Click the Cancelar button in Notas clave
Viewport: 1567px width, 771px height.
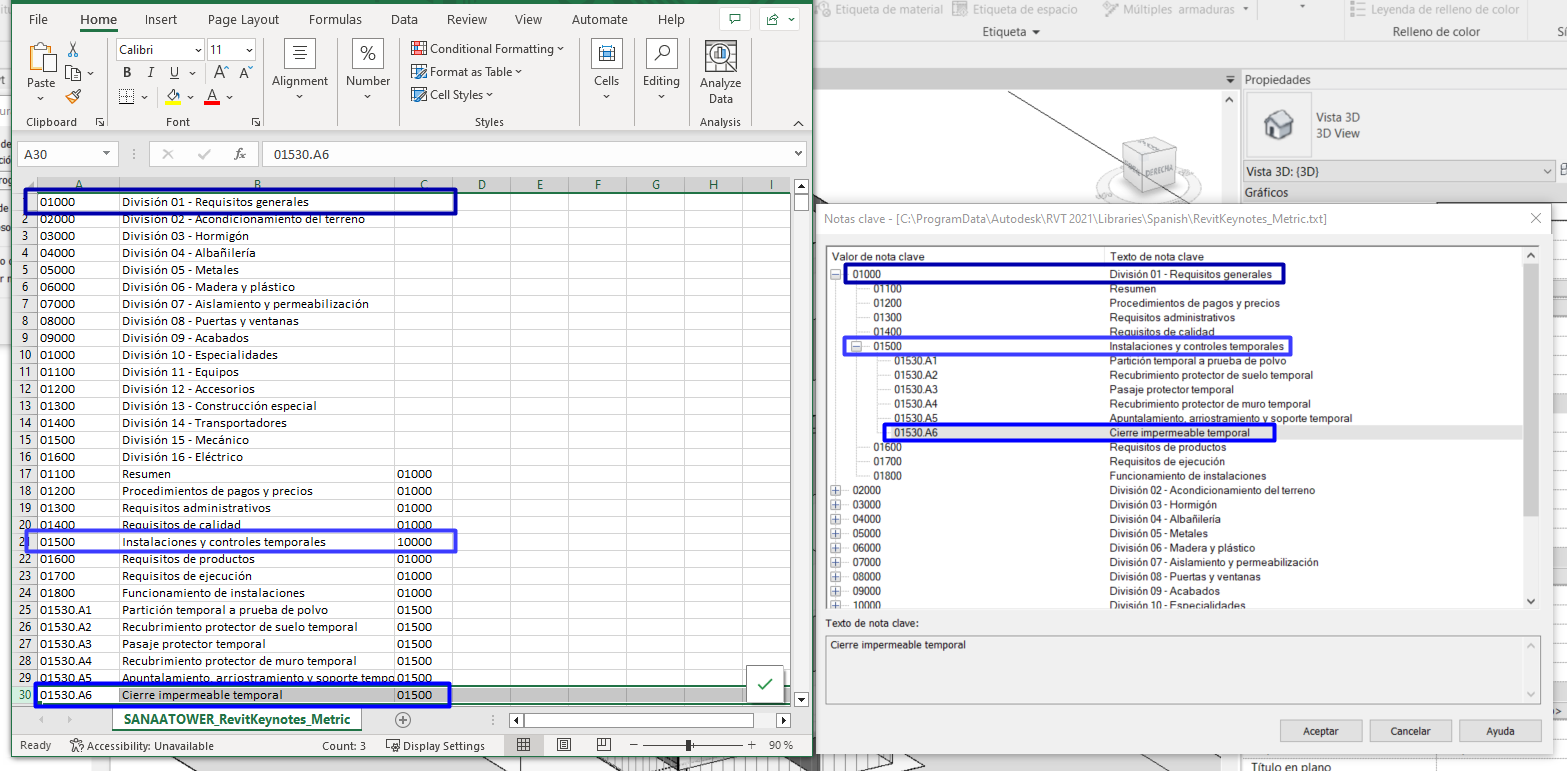1410,731
